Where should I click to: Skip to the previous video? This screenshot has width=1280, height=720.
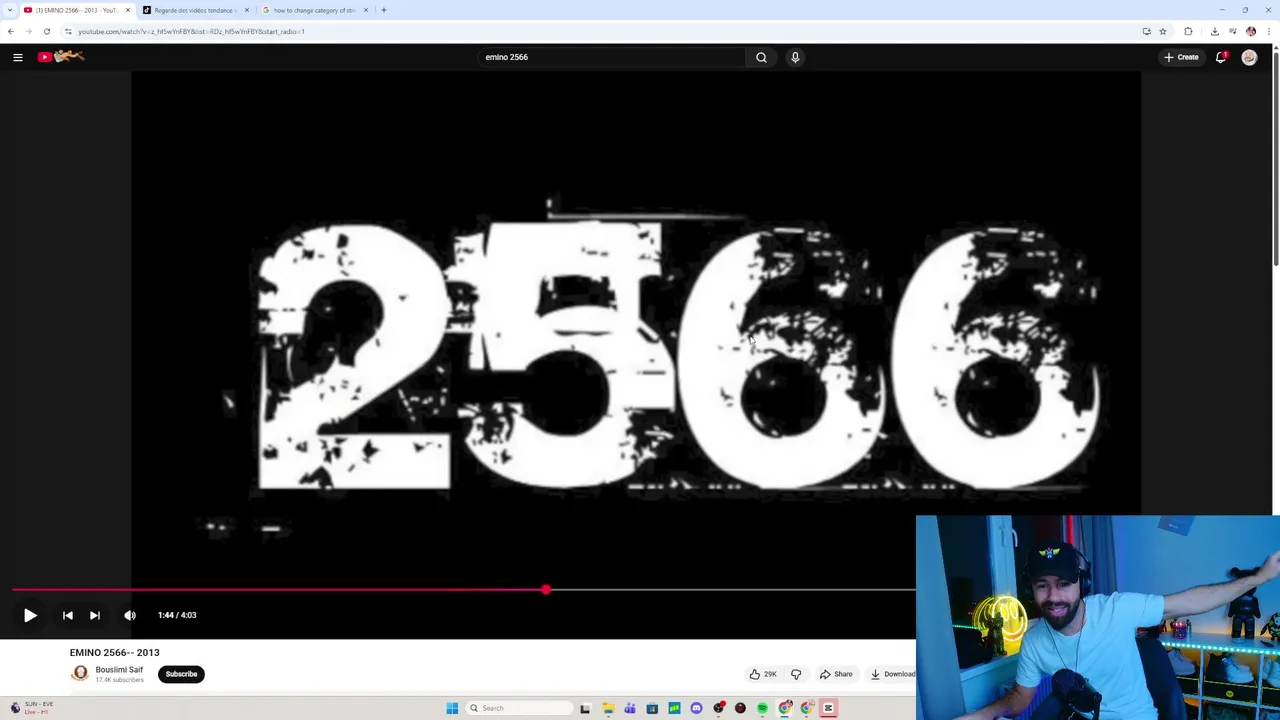coord(67,615)
